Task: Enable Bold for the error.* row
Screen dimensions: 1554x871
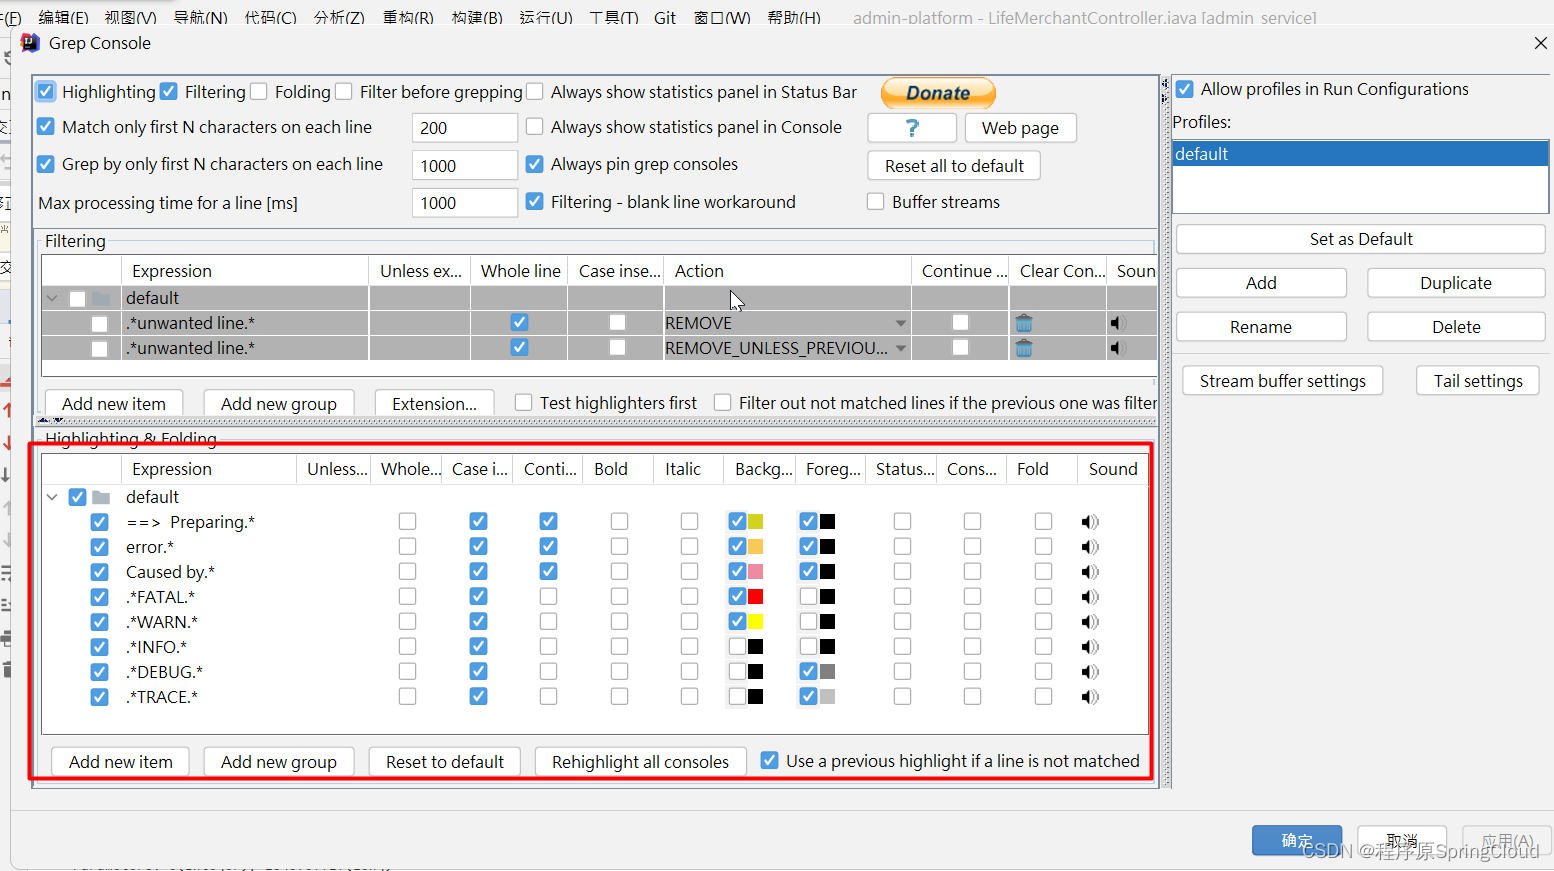Action: pyautogui.click(x=620, y=547)
